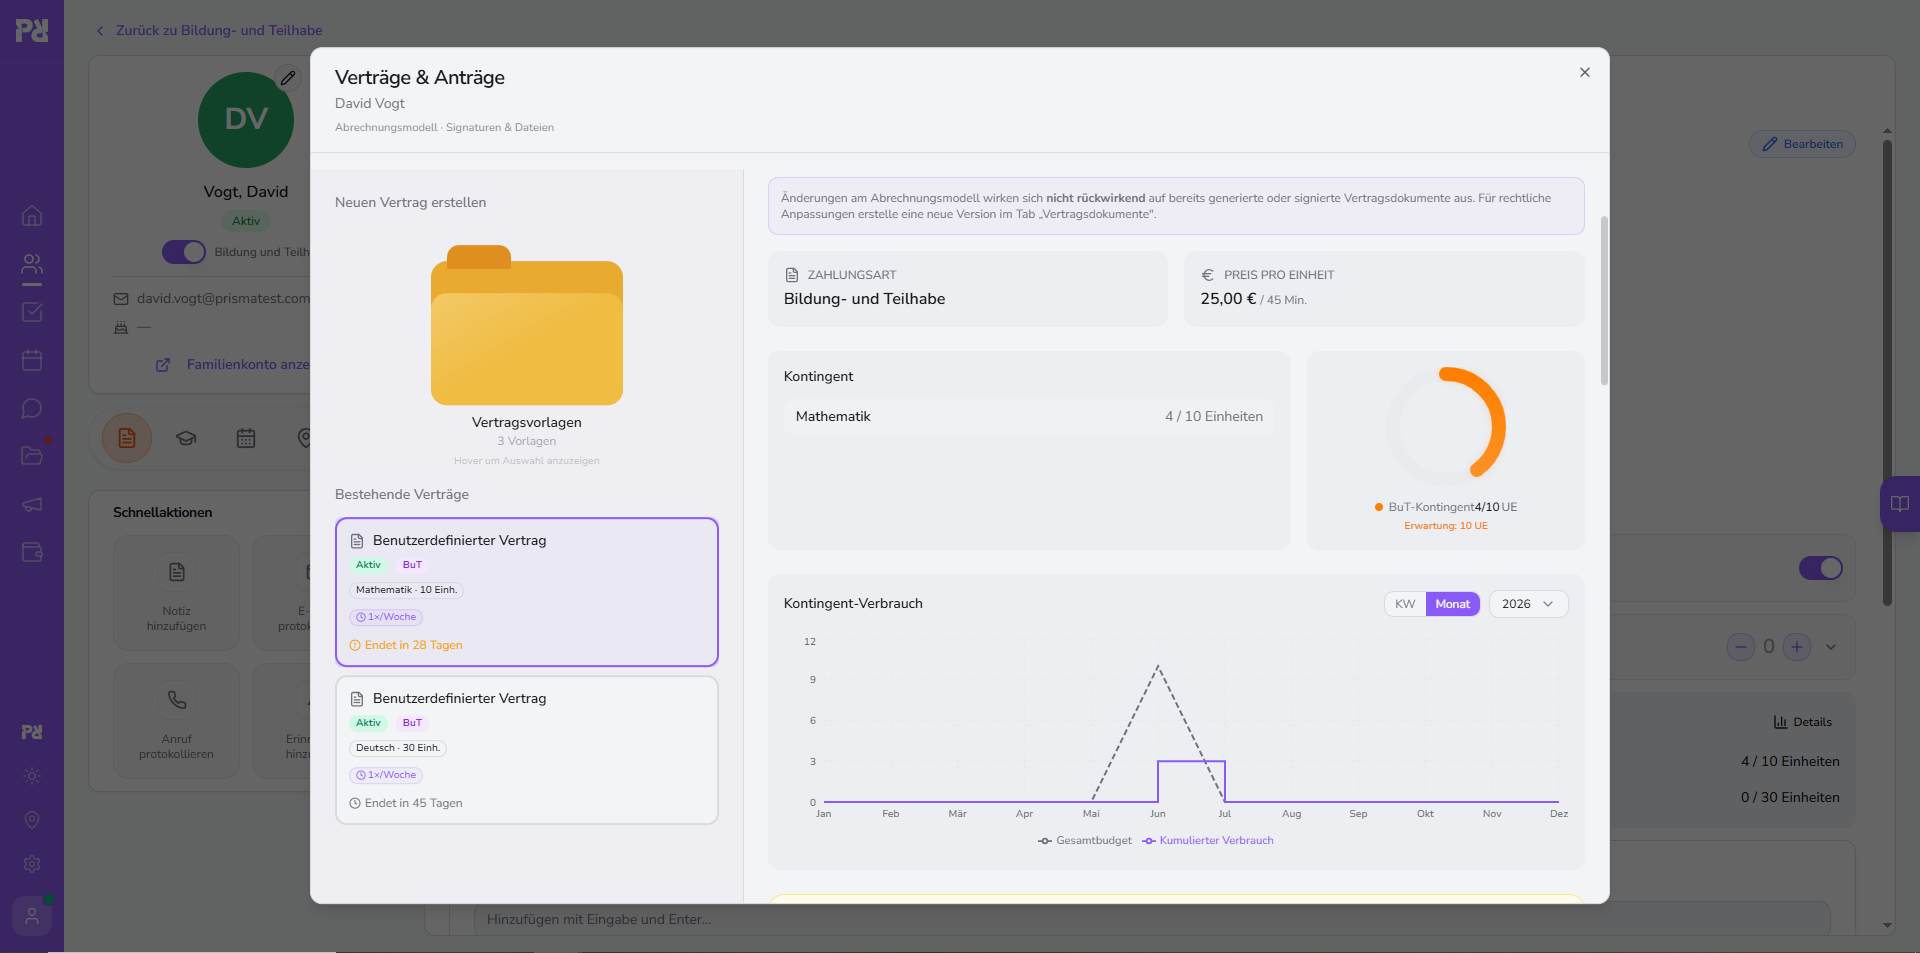Expand the chevron next to the counter

[1831, 647]
